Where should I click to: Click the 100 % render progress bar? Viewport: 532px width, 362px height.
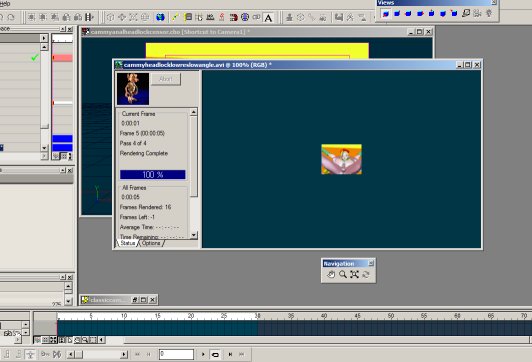point(153,174)
